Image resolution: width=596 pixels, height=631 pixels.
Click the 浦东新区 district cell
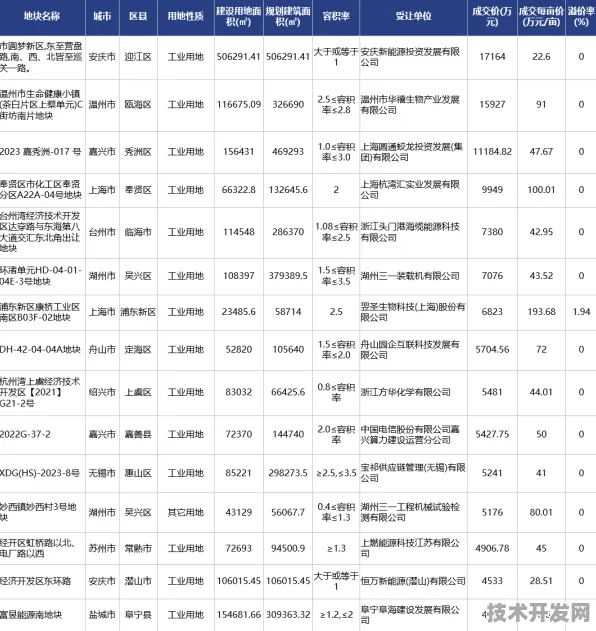pos(138,312)
